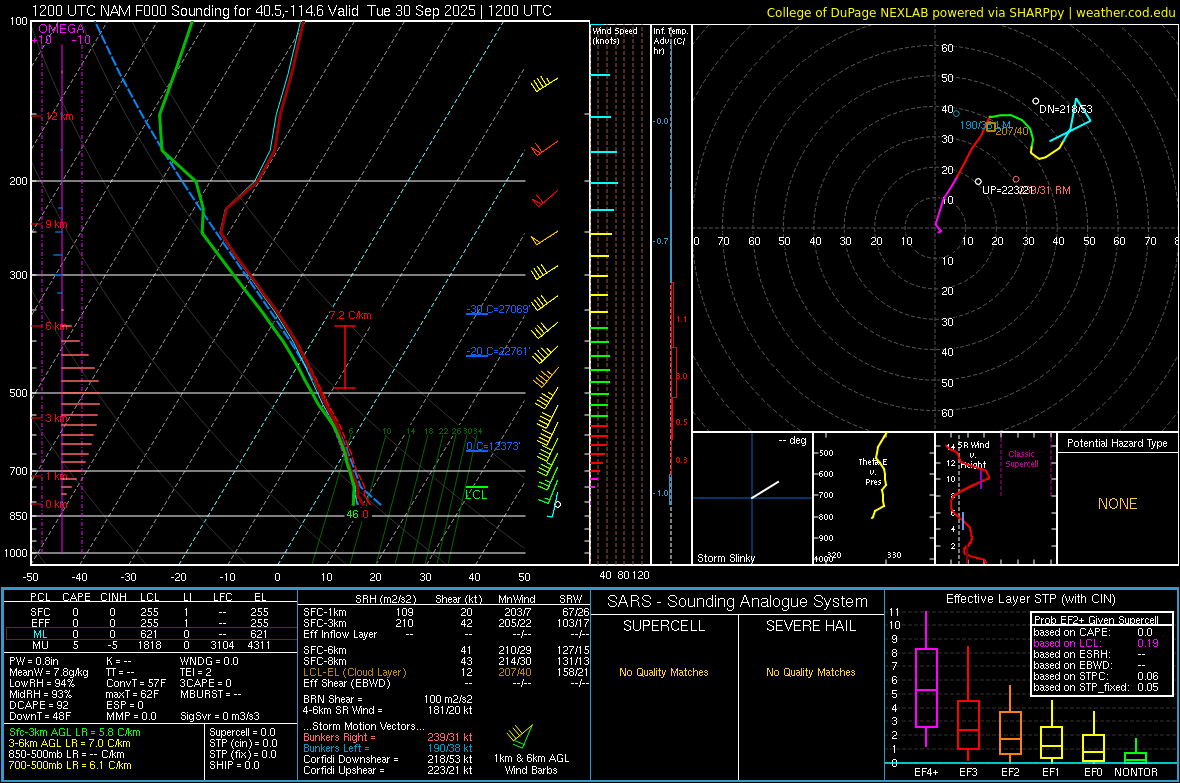Select the 12 km height marker
The width and height of the screenshot is (1180, 783).
pos(59,117)
